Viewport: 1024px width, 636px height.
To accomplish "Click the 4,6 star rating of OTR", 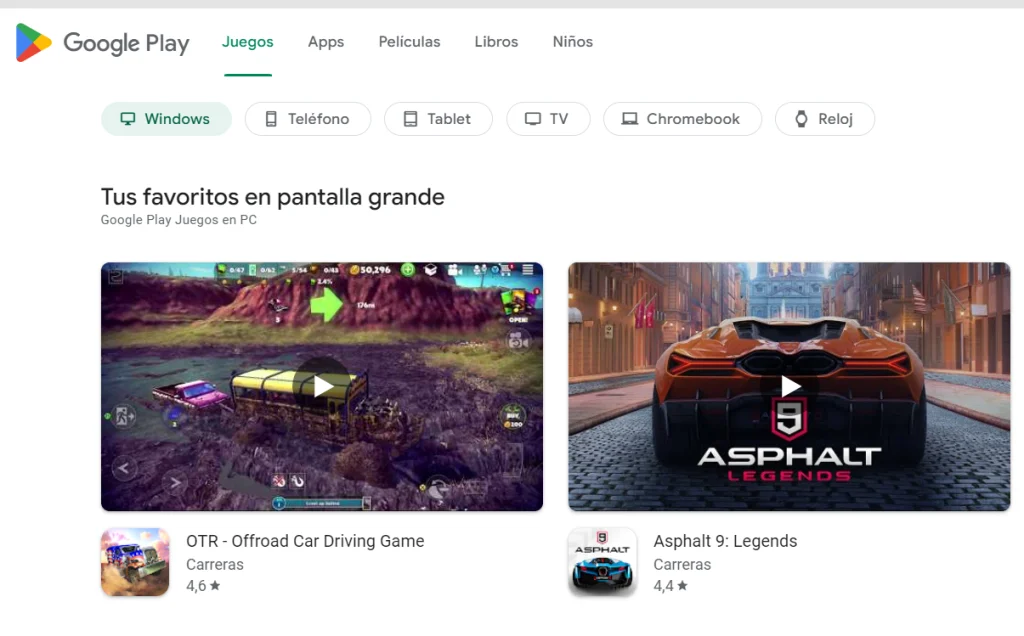I will coord(203,586).
